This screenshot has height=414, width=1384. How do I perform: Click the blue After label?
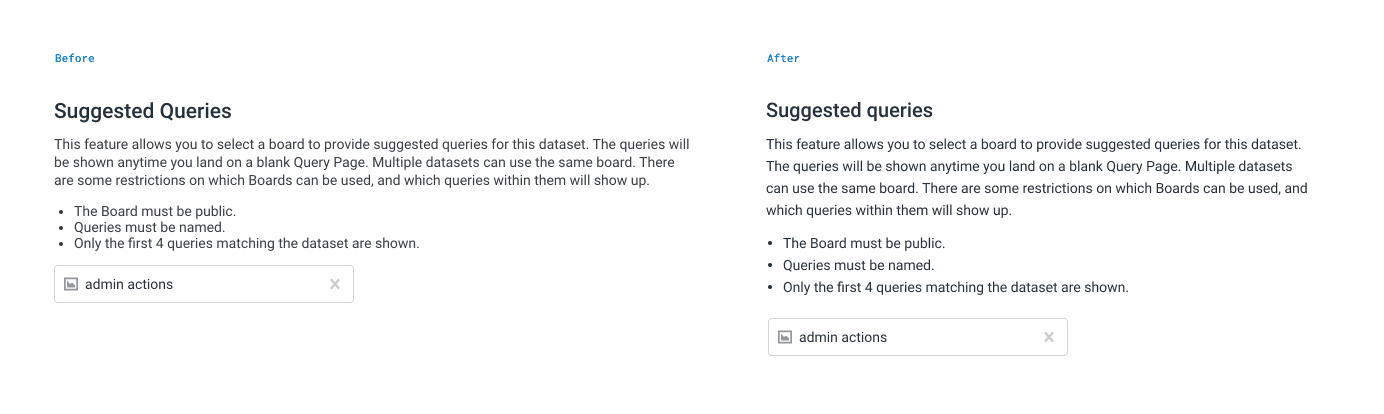click(783, 58)
